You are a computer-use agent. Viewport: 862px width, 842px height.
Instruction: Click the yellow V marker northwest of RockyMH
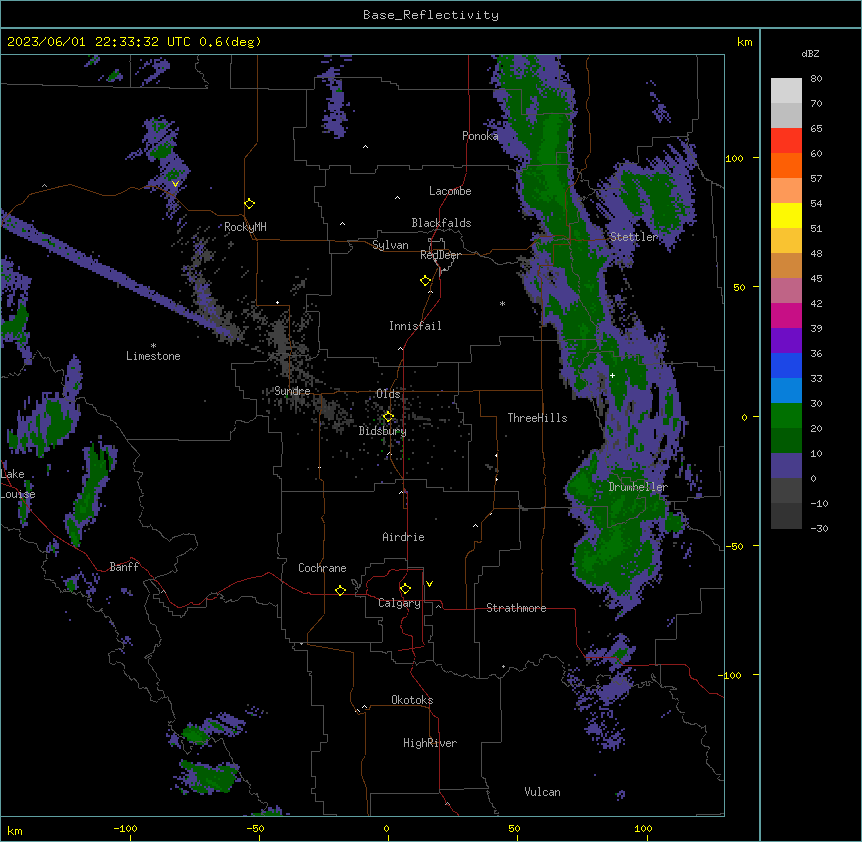tap(175, 184)
